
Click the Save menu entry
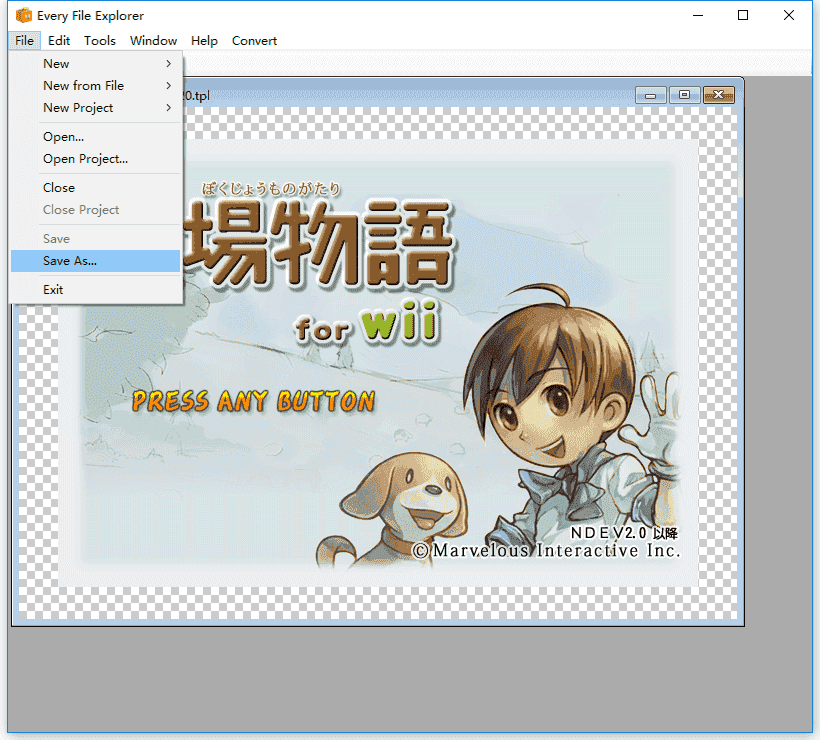pyautogui.click(x=96, y=239)
